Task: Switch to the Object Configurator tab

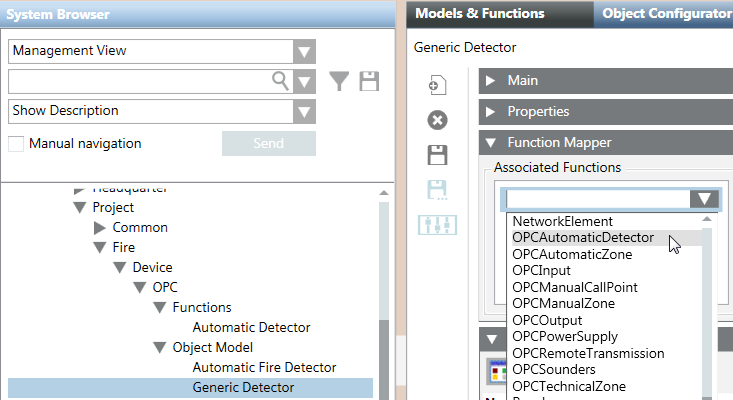Action: pos(665,13)
